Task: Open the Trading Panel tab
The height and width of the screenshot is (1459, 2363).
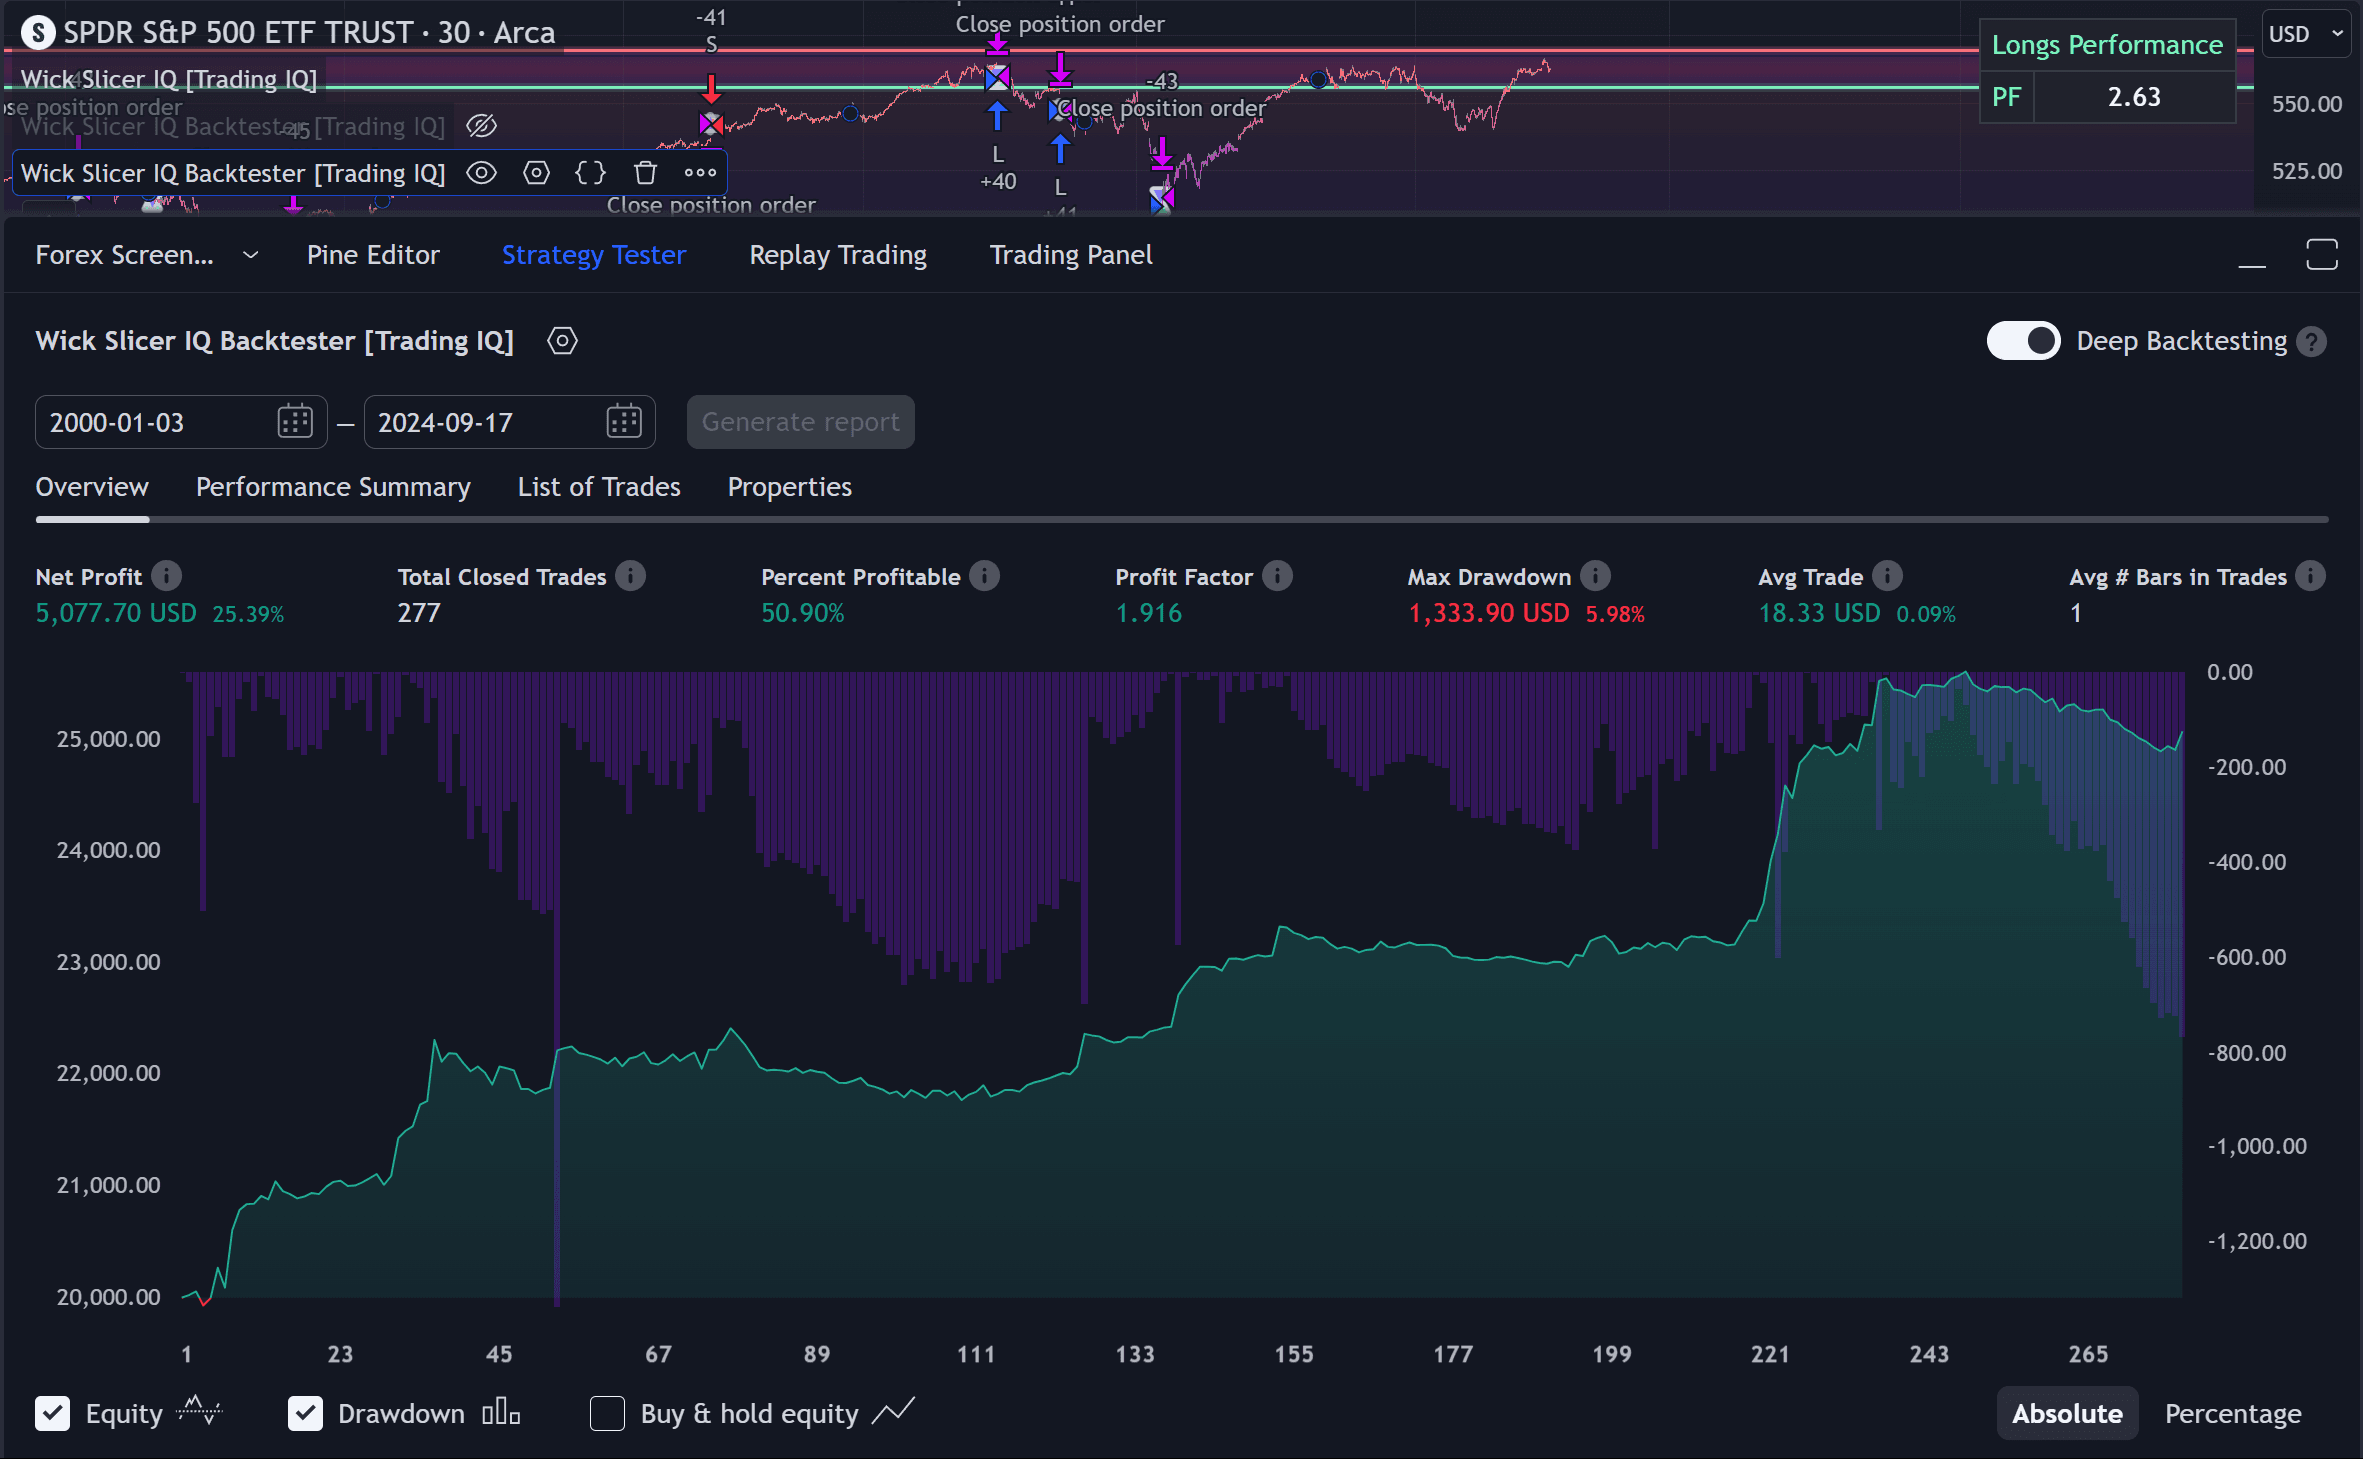Action: 1071,255
